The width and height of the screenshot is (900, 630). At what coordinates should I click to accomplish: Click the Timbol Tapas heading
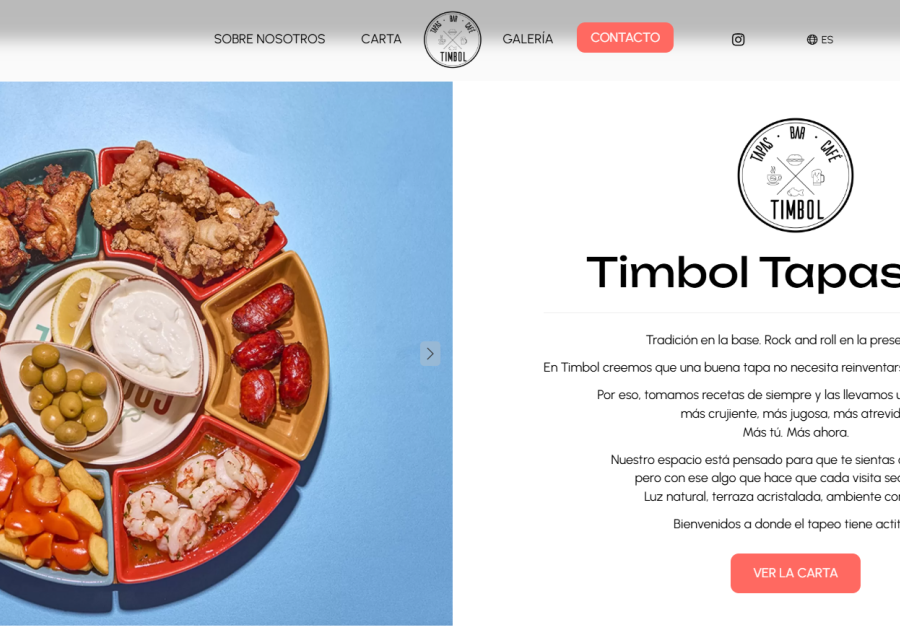click(x=743, y=273)
